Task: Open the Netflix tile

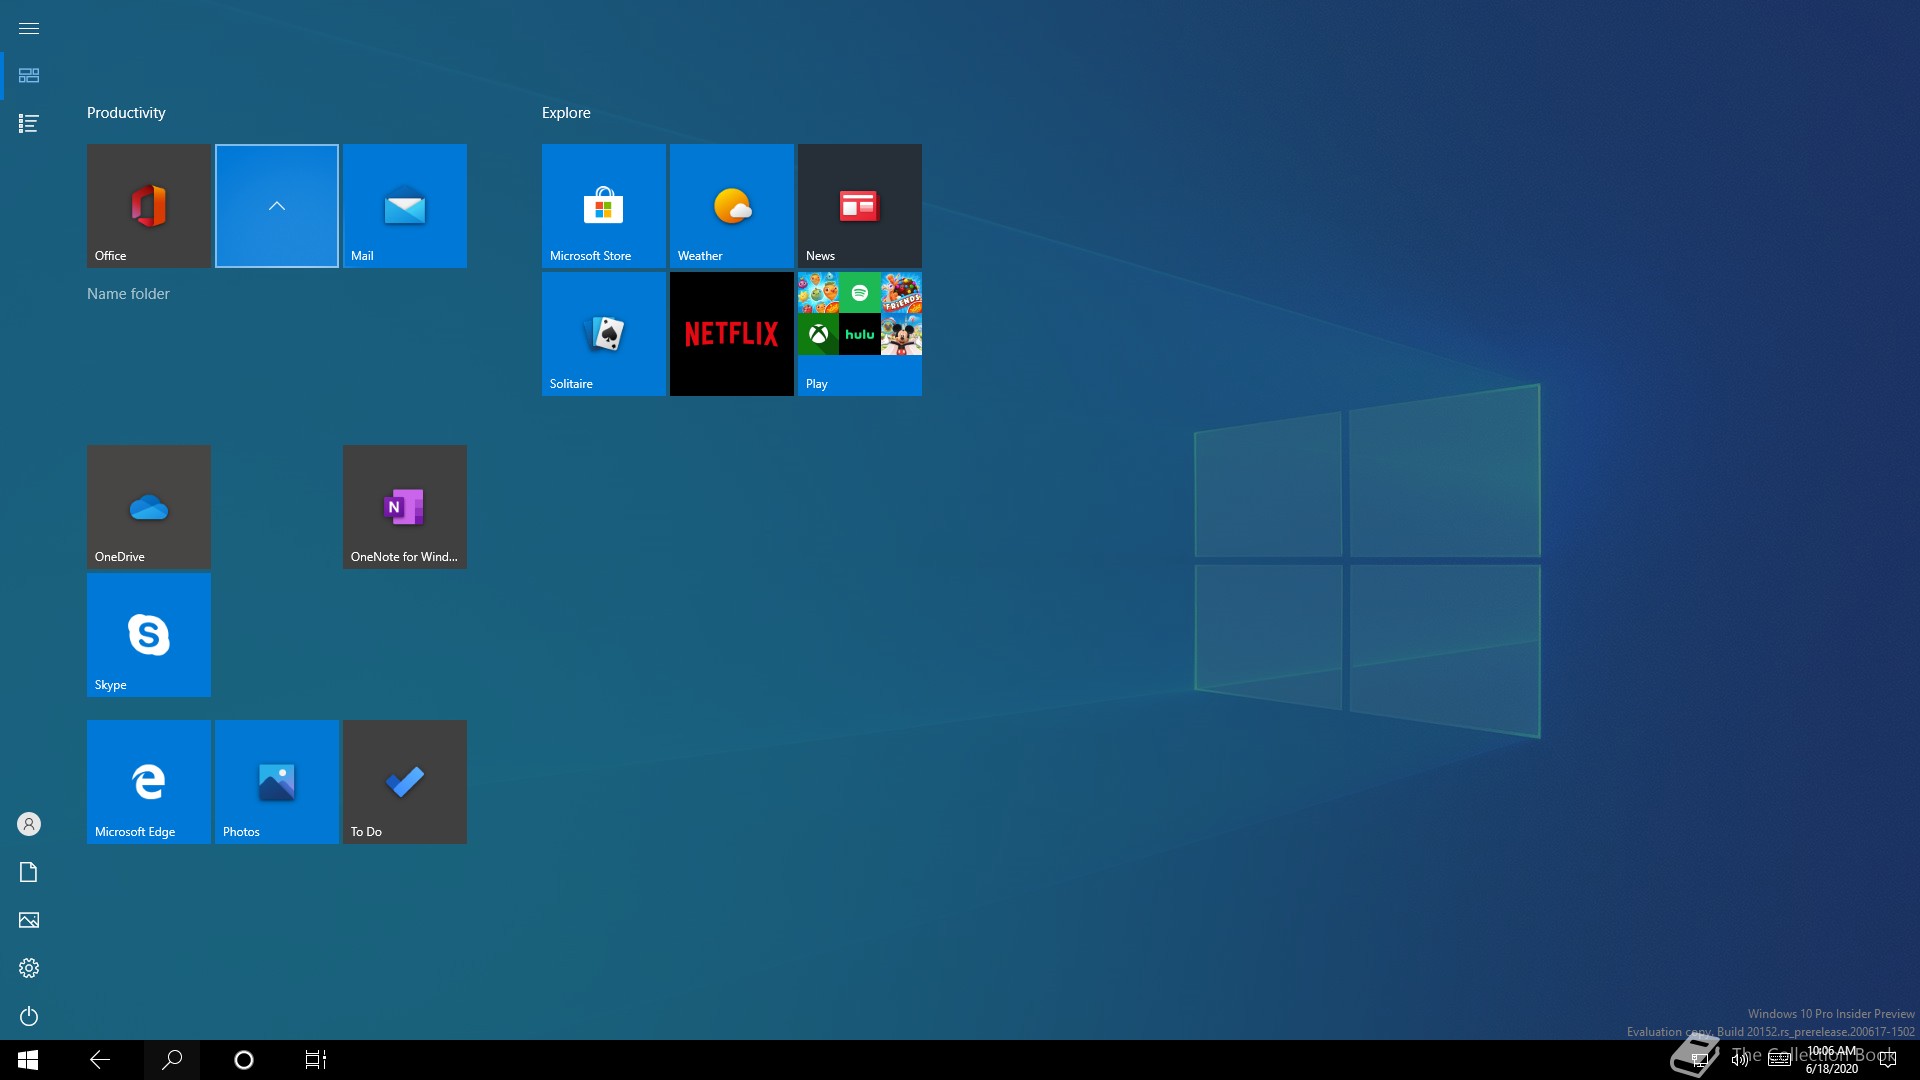Action: click(732, 334)
